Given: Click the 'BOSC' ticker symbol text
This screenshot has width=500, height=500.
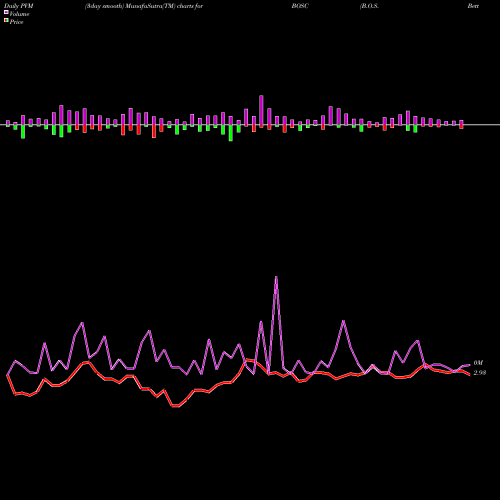Looking at the screenshot, I should [300, 6].
